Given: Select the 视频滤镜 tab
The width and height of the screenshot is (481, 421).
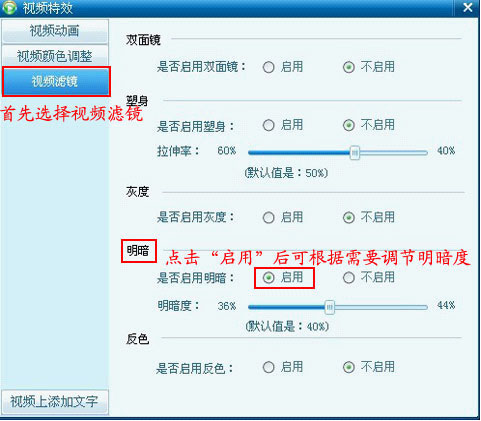Looking at the screenshot, I should point(56,81).
